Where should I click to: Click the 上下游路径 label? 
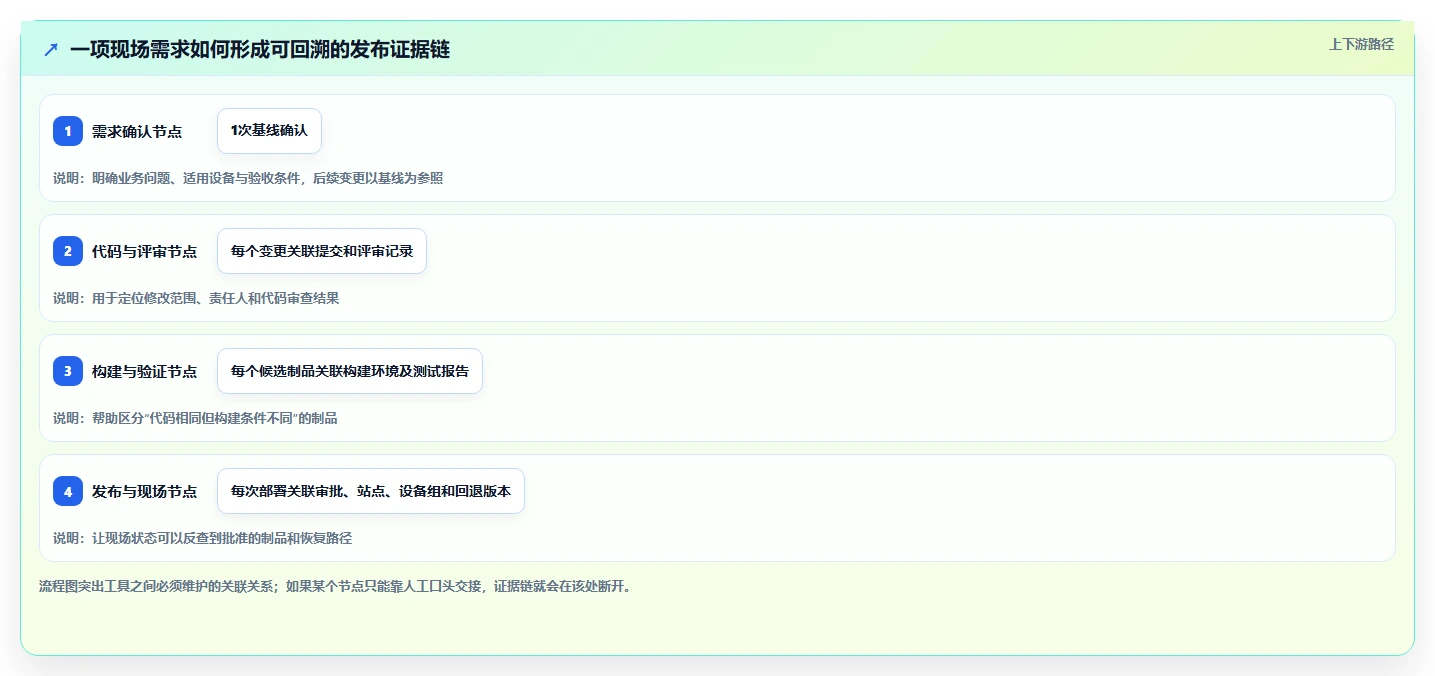[x=1361, y=44]
